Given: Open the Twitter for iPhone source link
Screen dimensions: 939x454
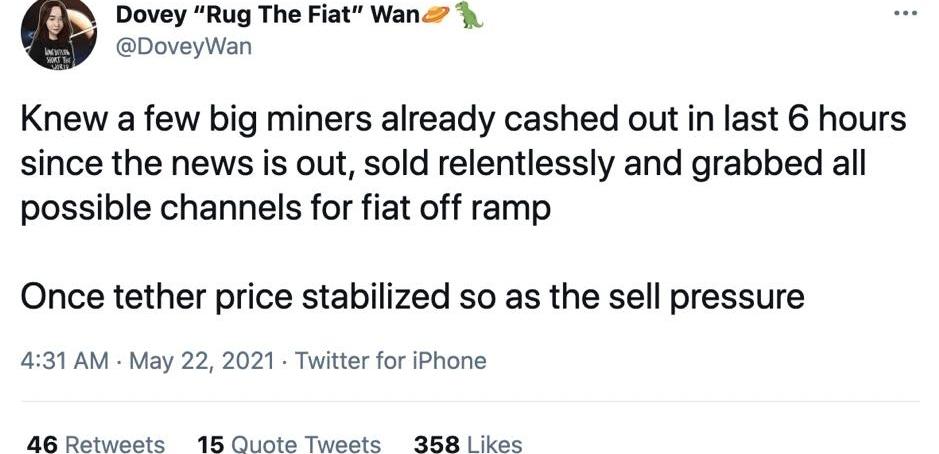Looking at the screenshot, I should point(390,361).
